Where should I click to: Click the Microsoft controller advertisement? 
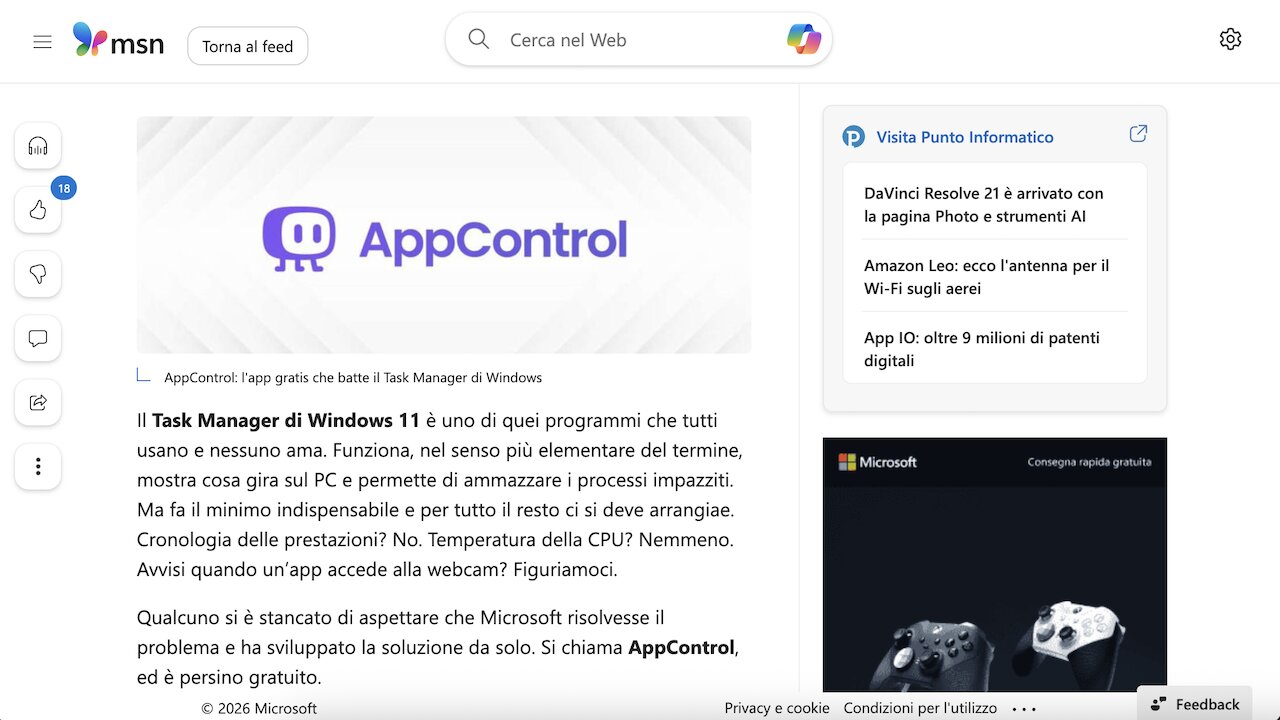point(995,565)
